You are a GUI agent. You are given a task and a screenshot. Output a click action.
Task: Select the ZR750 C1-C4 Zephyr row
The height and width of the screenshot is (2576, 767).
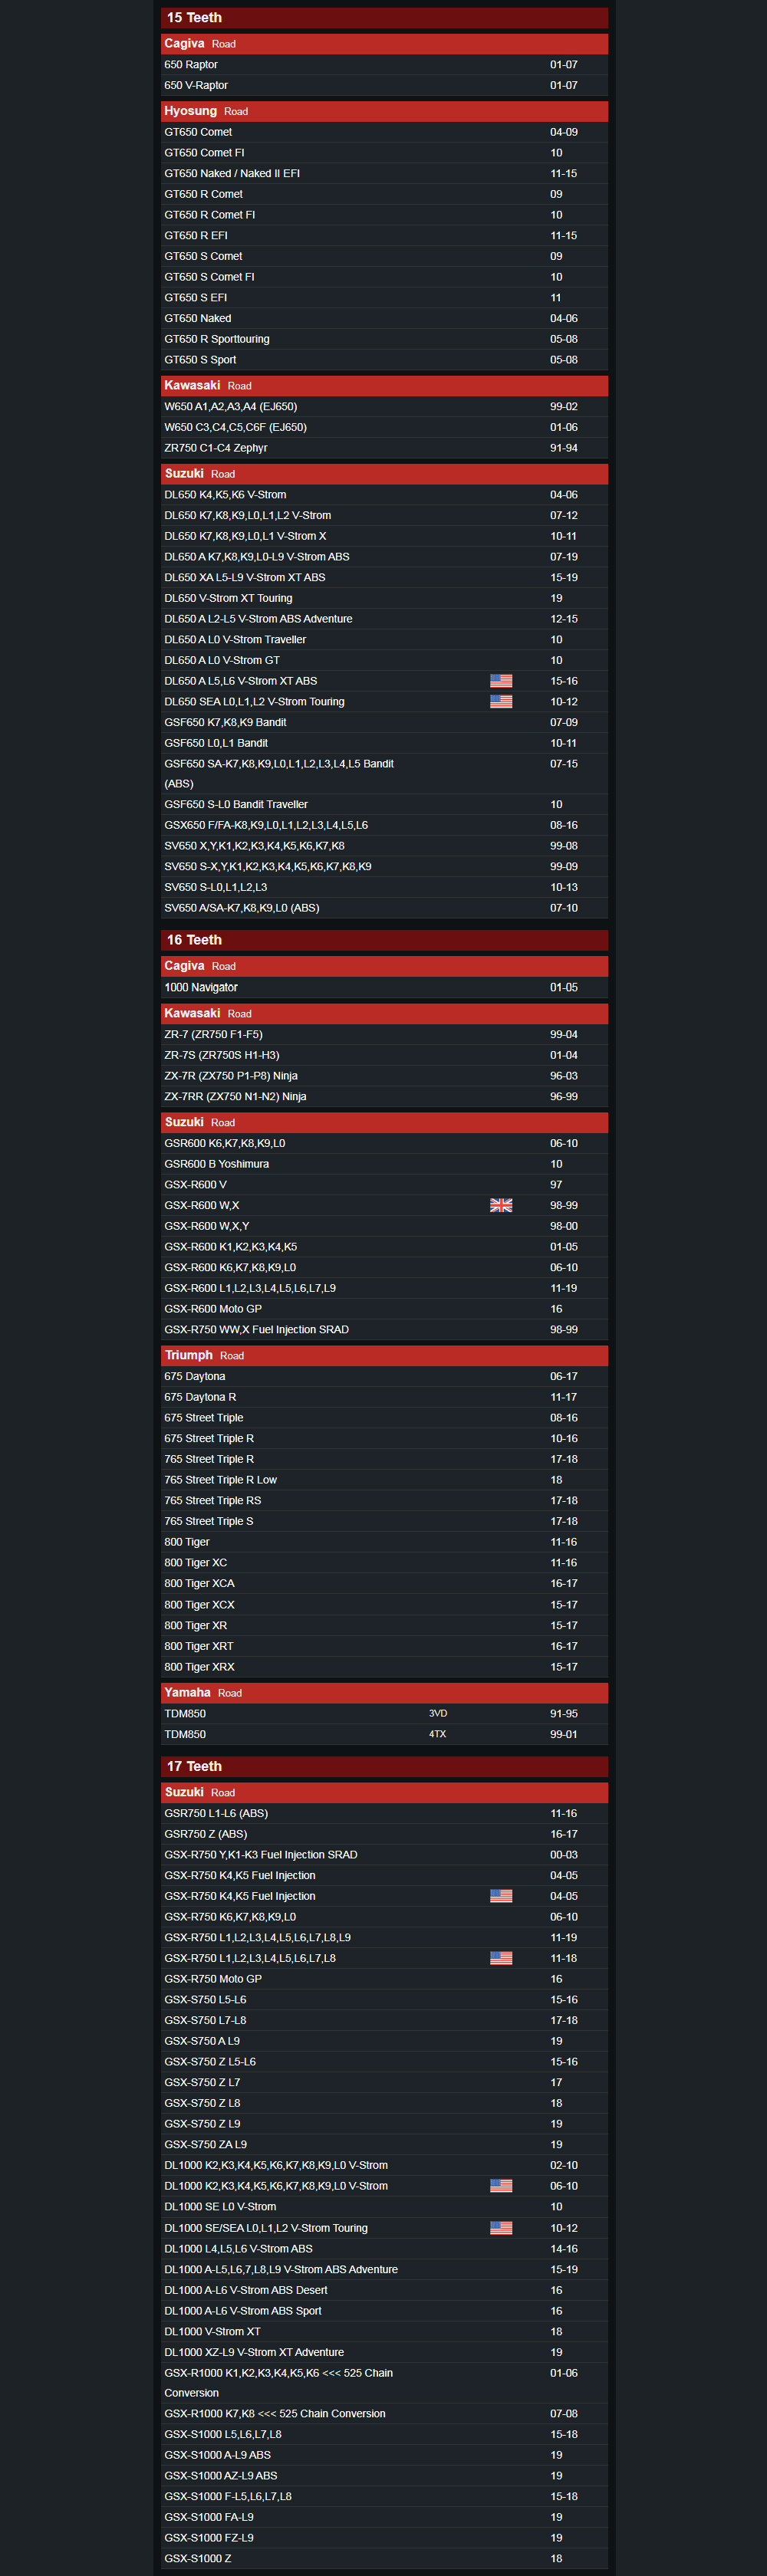click(x=384, y=448)
